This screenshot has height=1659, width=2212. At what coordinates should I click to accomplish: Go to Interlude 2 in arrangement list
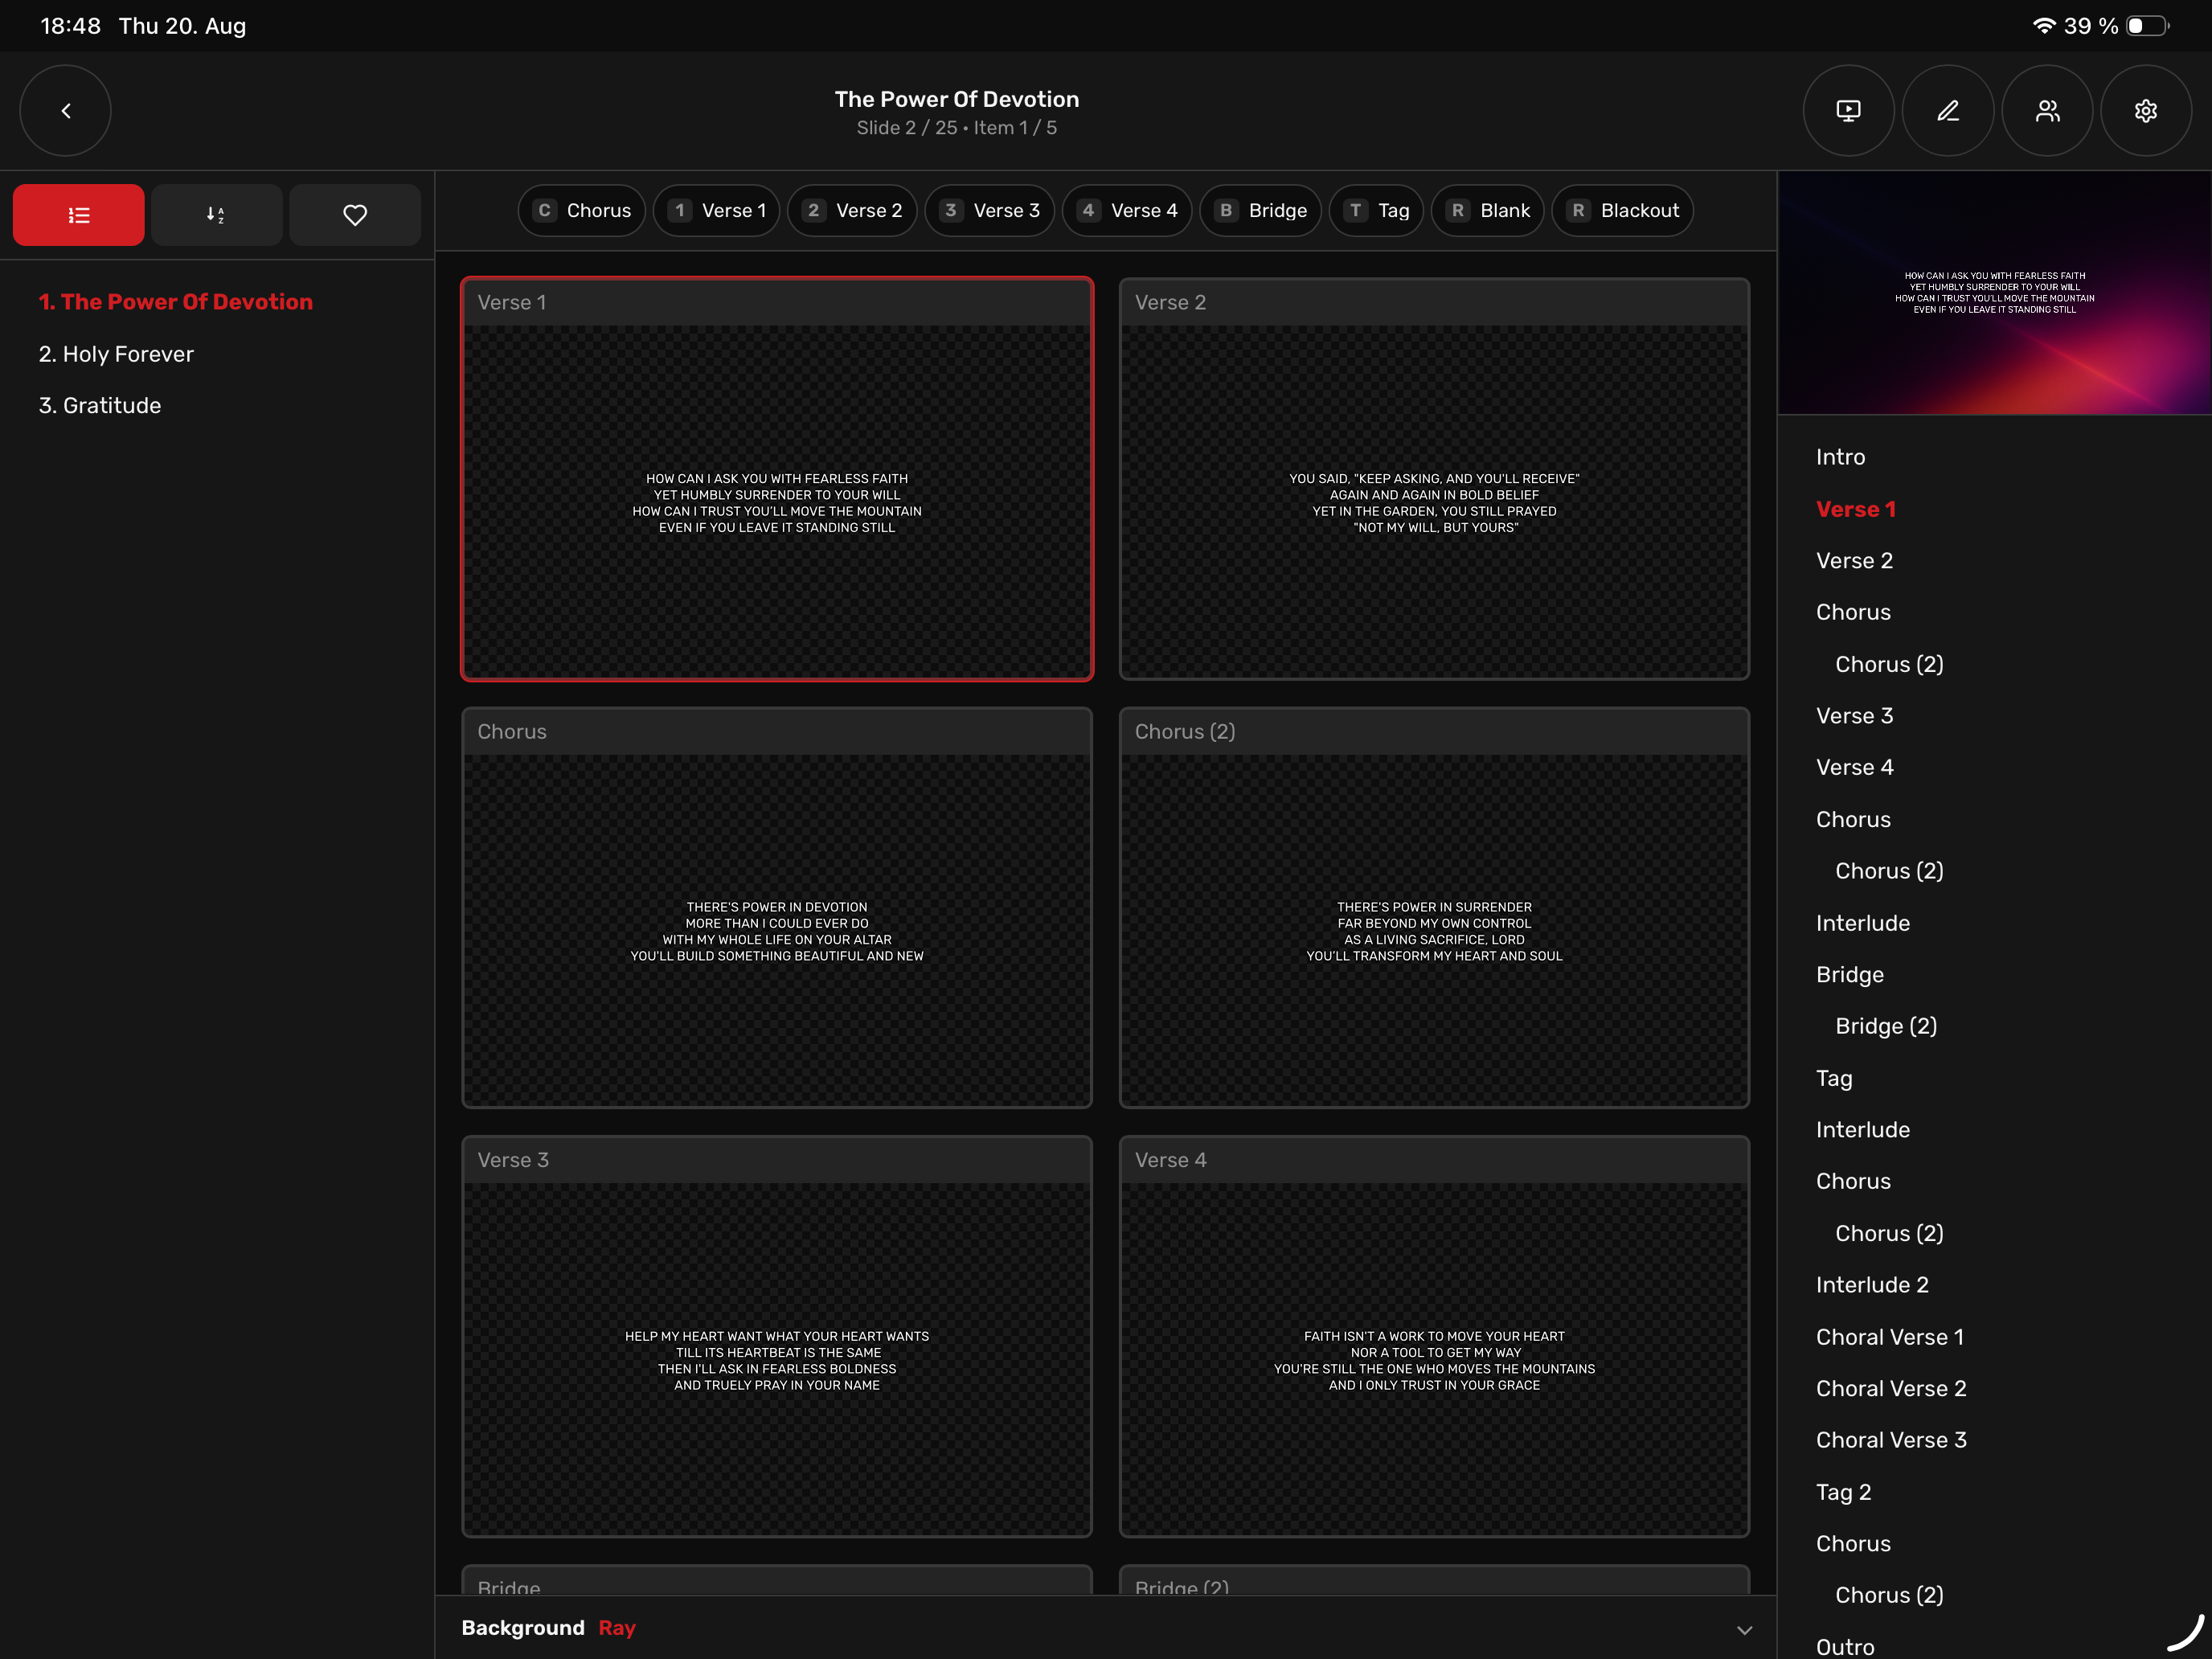coord(1872,1285)
